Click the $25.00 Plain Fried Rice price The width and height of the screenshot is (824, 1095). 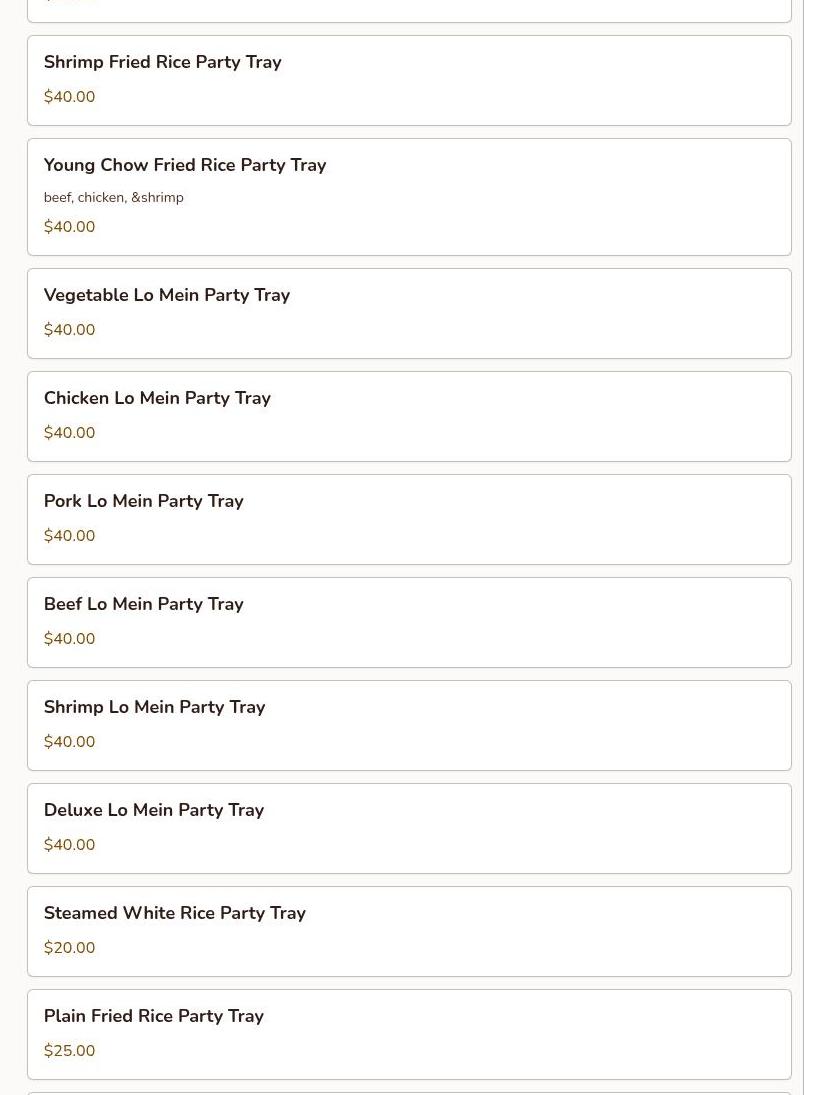pyautogui.click(x=70, y=1051)
